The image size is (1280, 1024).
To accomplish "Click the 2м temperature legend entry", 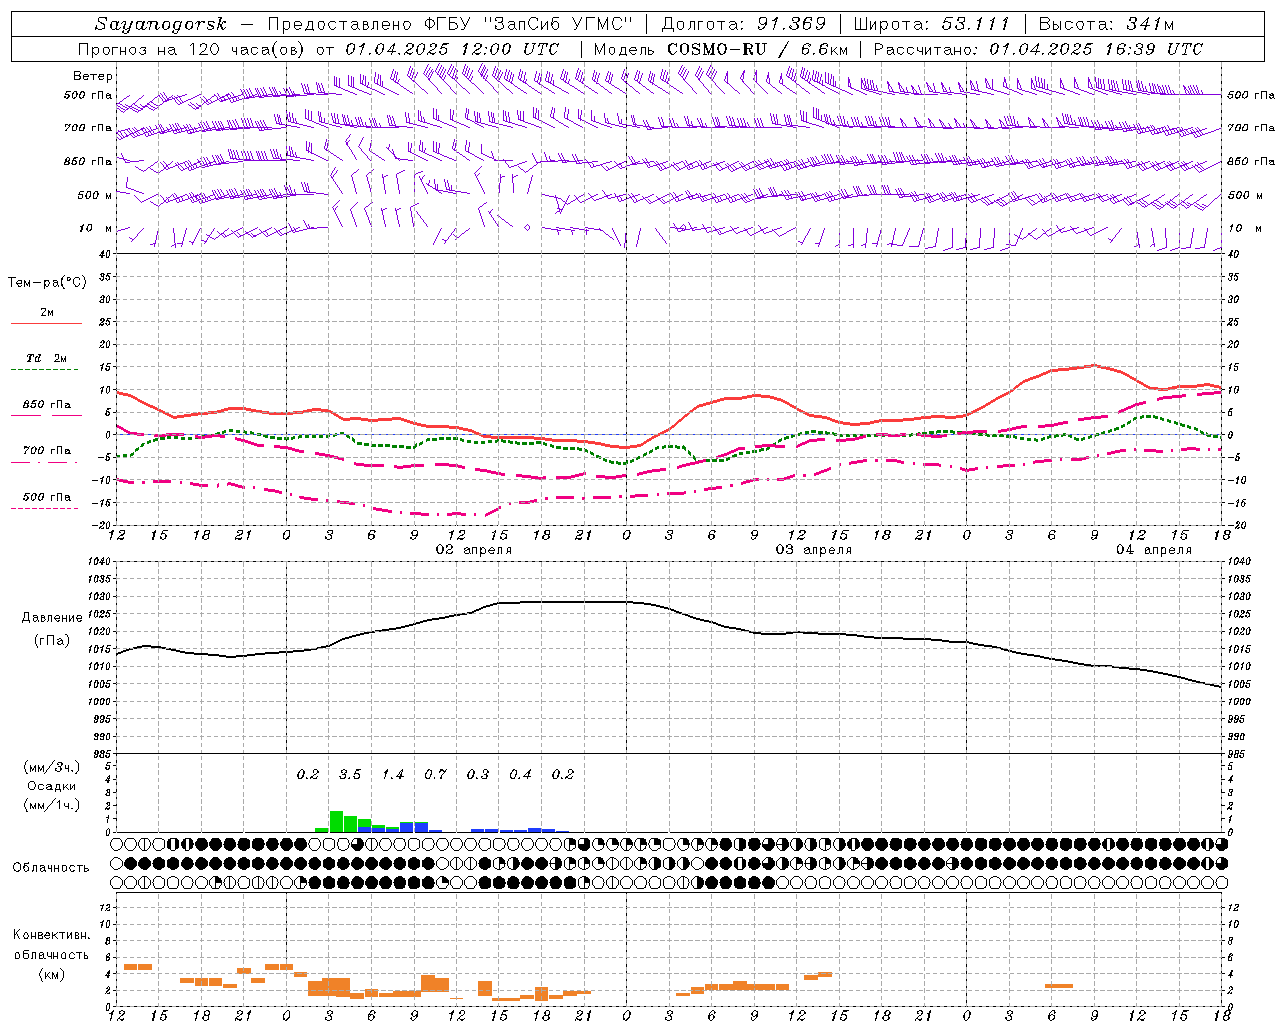I will click(47, 312).
